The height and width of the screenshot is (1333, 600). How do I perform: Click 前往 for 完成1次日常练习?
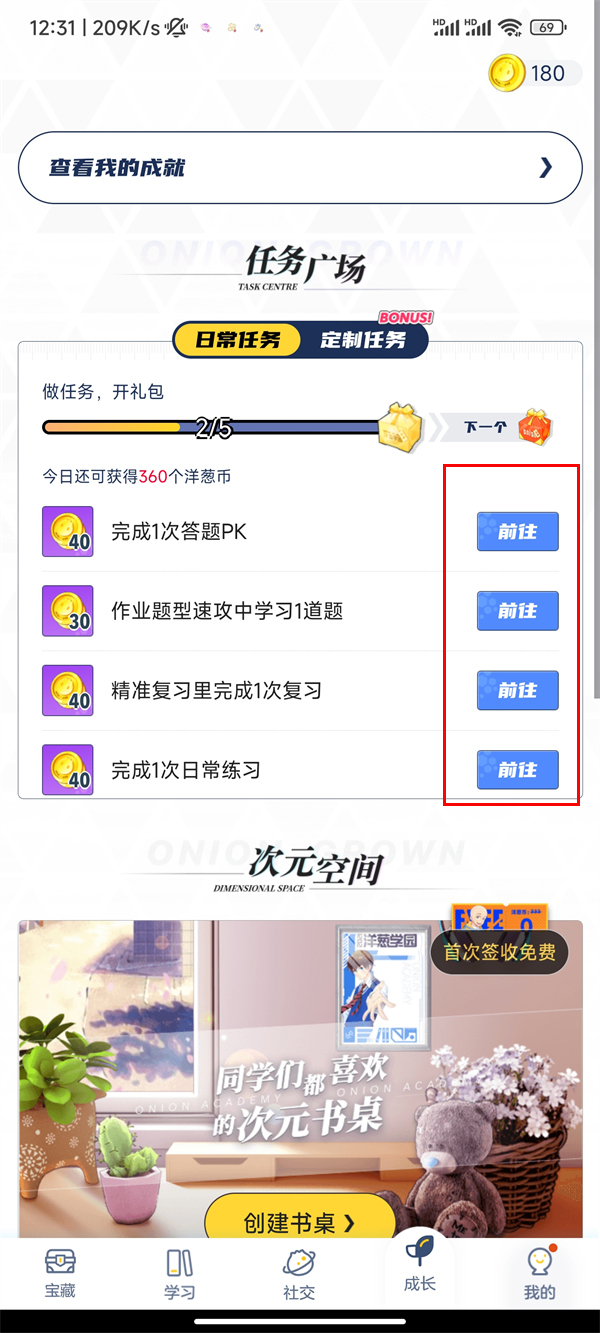pos(518,770)
